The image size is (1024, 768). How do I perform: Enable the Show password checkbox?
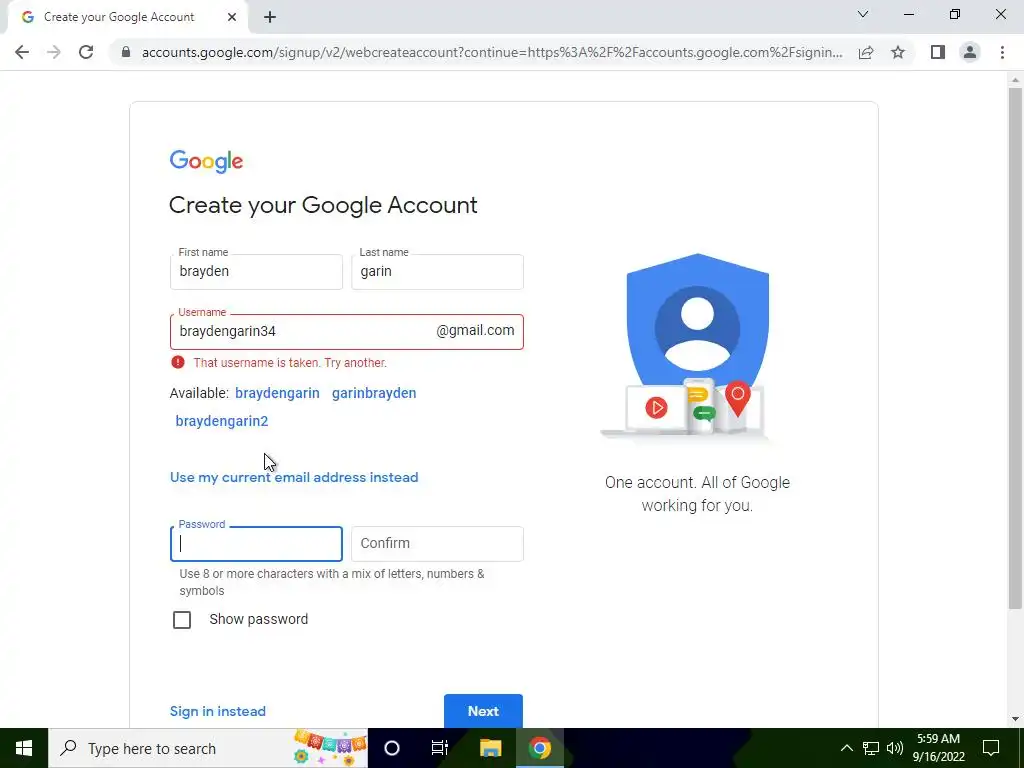click(182, 620)
